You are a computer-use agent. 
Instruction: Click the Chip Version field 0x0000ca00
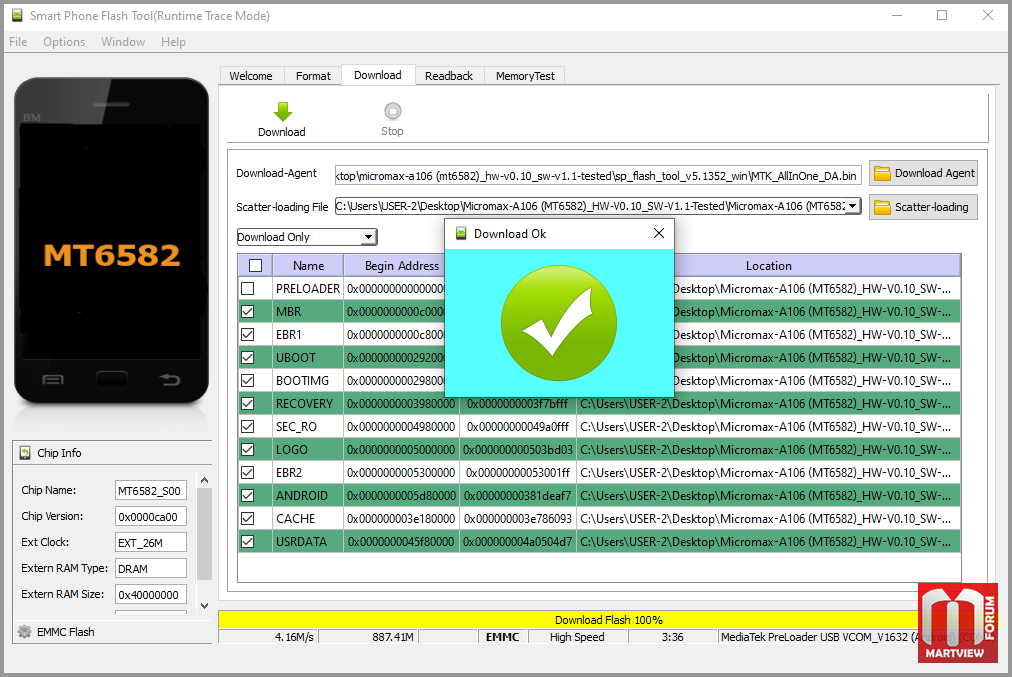coord(151,516)
